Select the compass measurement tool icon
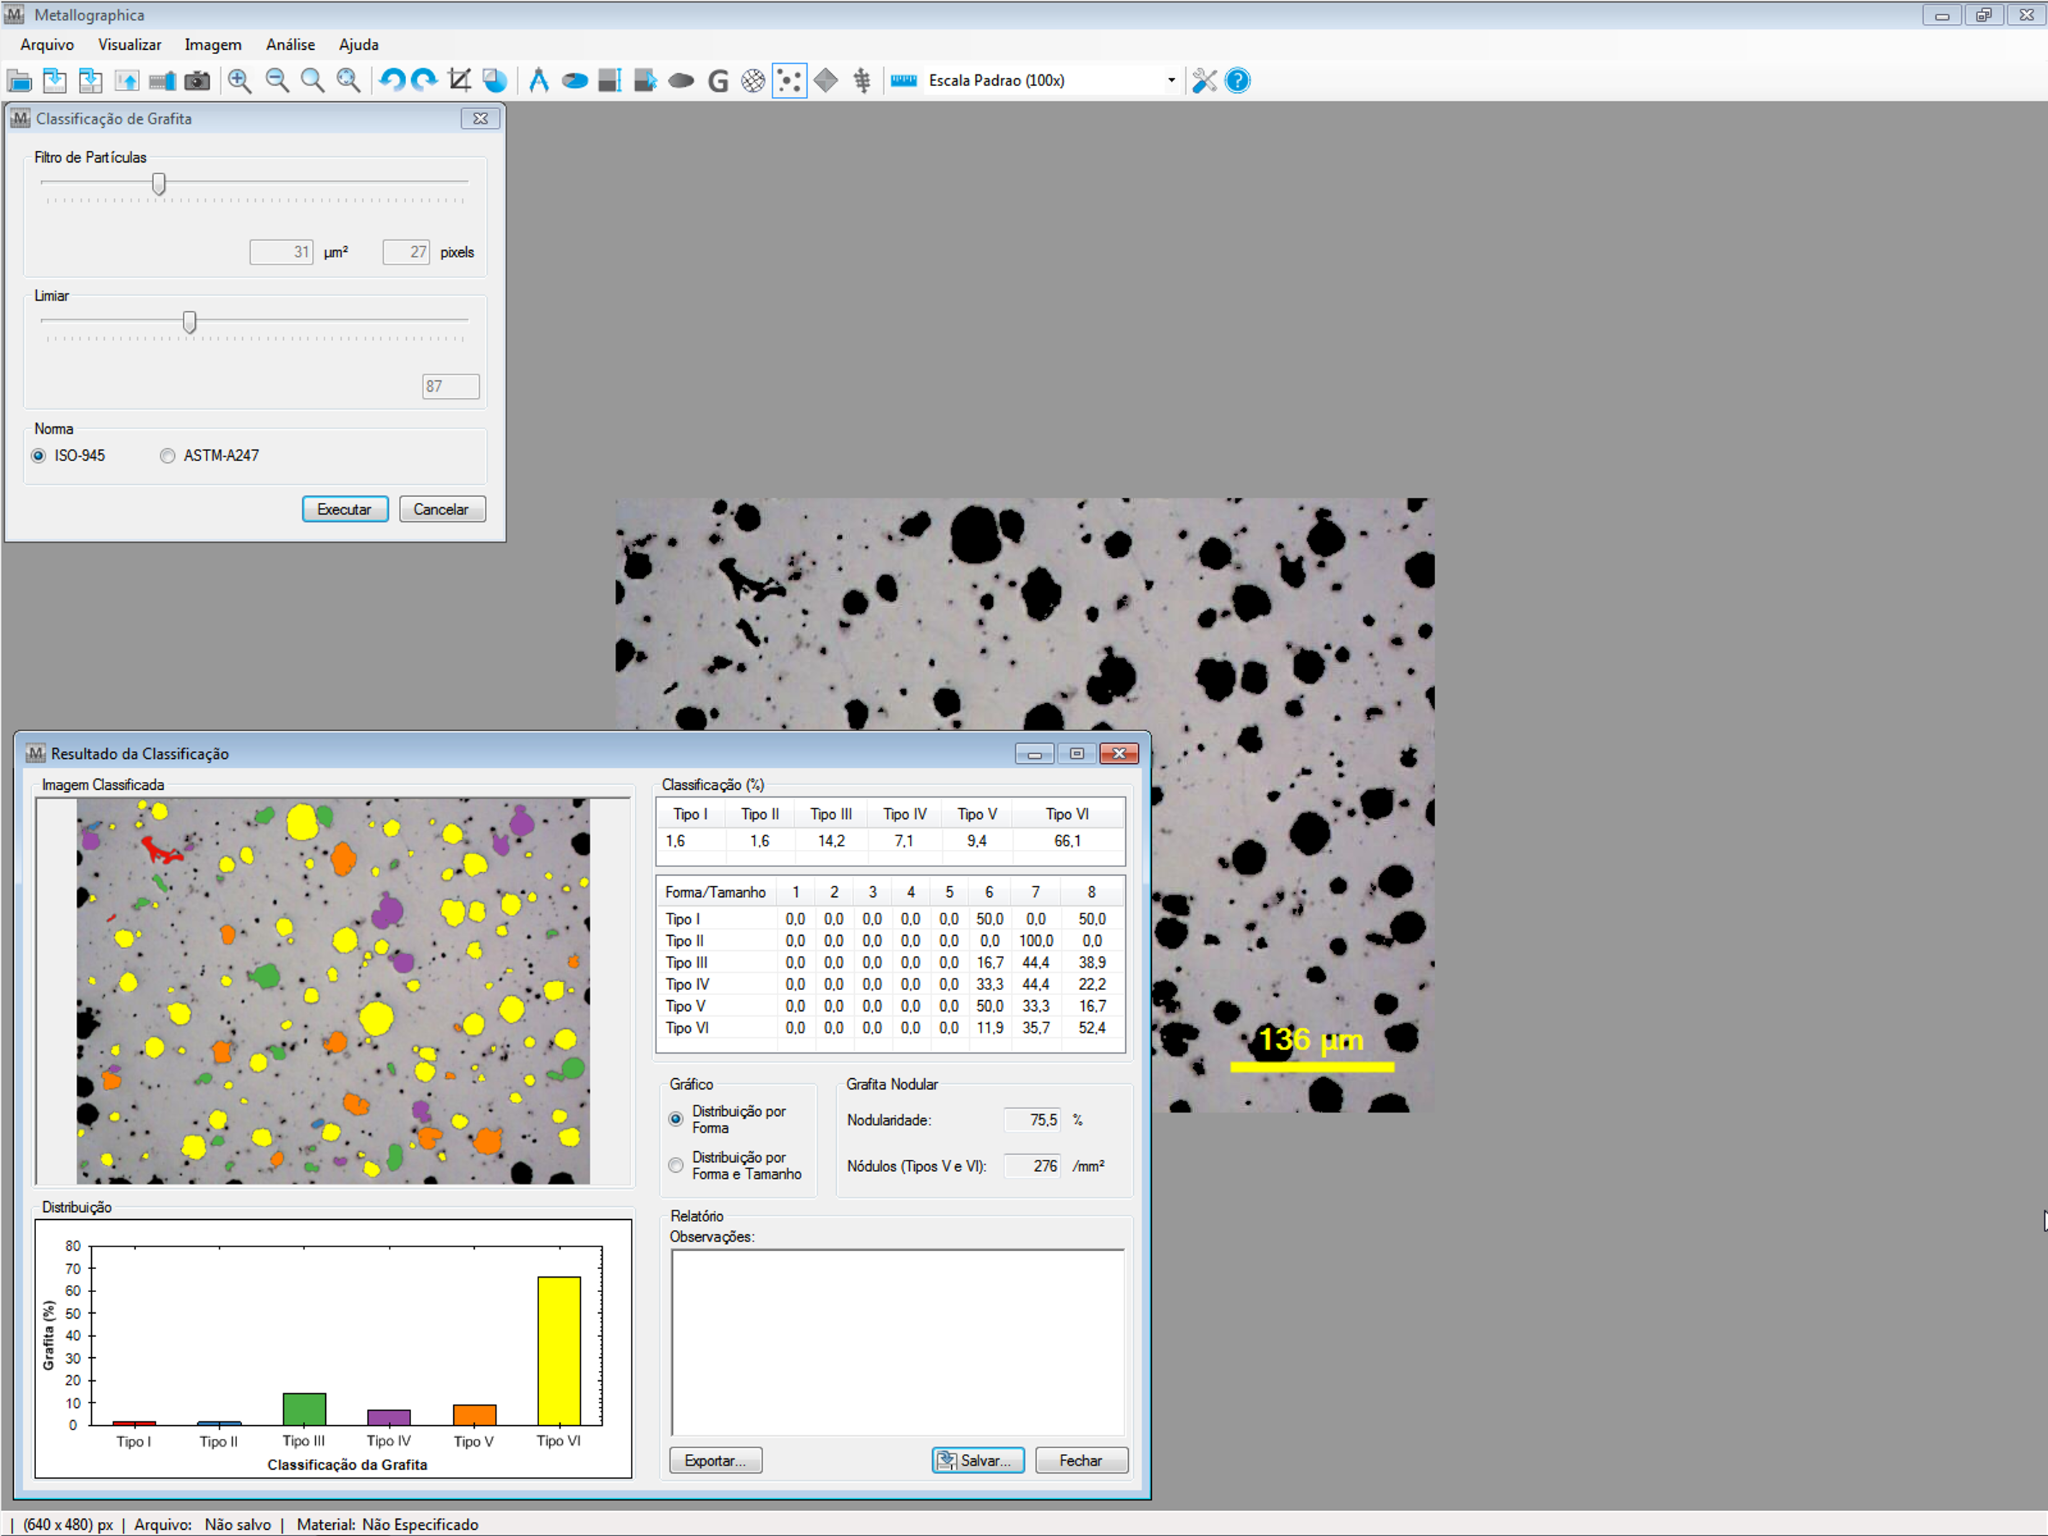 (x=539, y=81)
